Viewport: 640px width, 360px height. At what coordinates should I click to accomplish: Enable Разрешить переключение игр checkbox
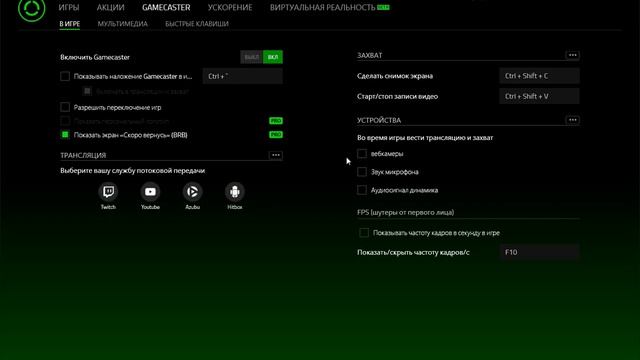point(65,107)
